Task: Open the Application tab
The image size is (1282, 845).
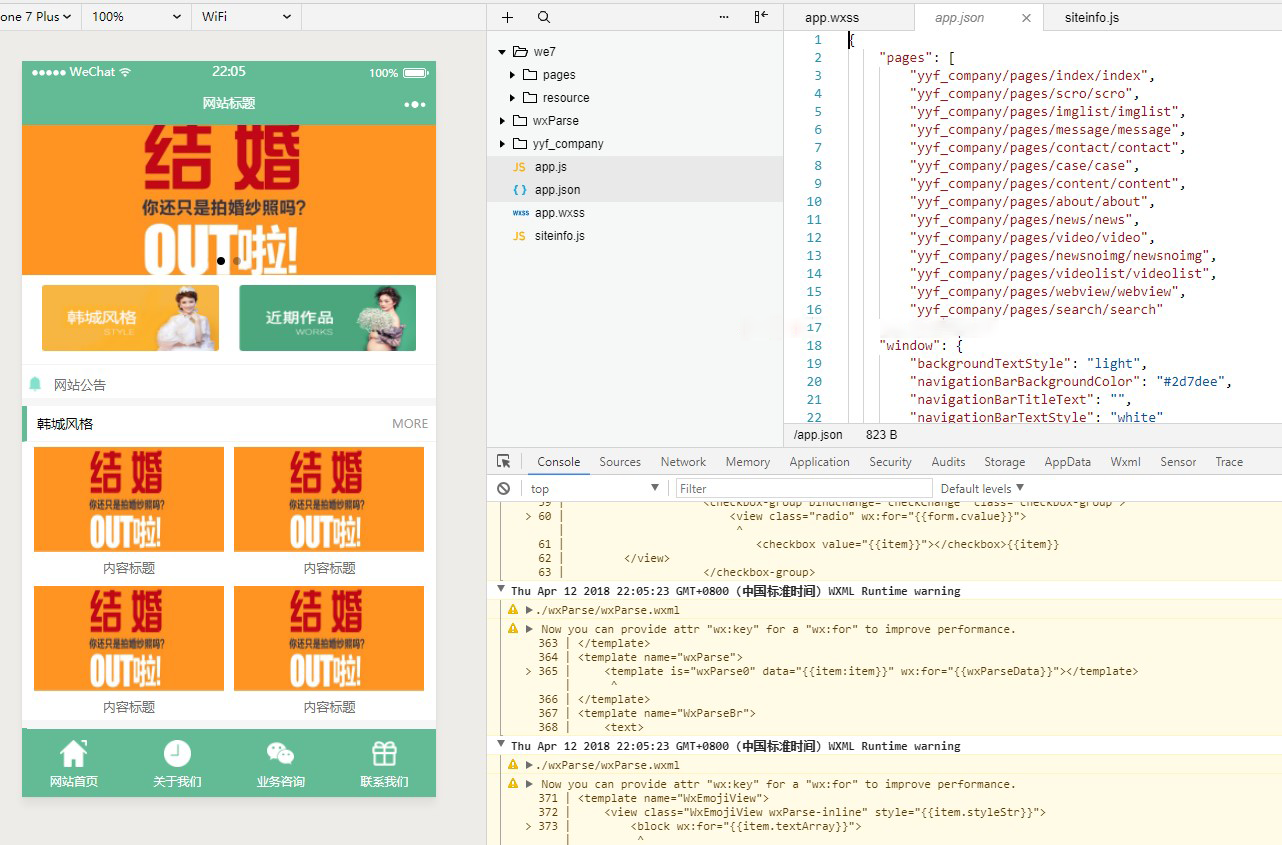Action: [819, 462]
